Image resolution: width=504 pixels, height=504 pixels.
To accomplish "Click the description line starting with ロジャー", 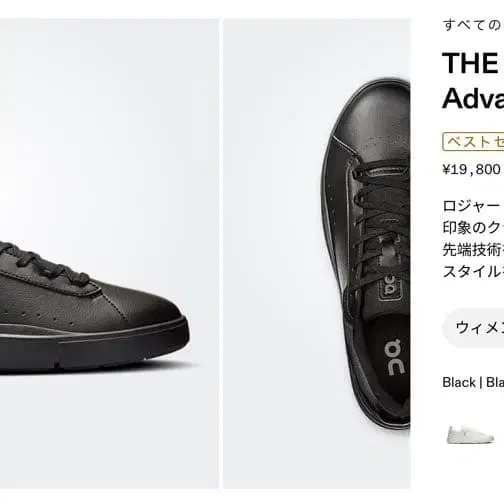I will (473, 206).
